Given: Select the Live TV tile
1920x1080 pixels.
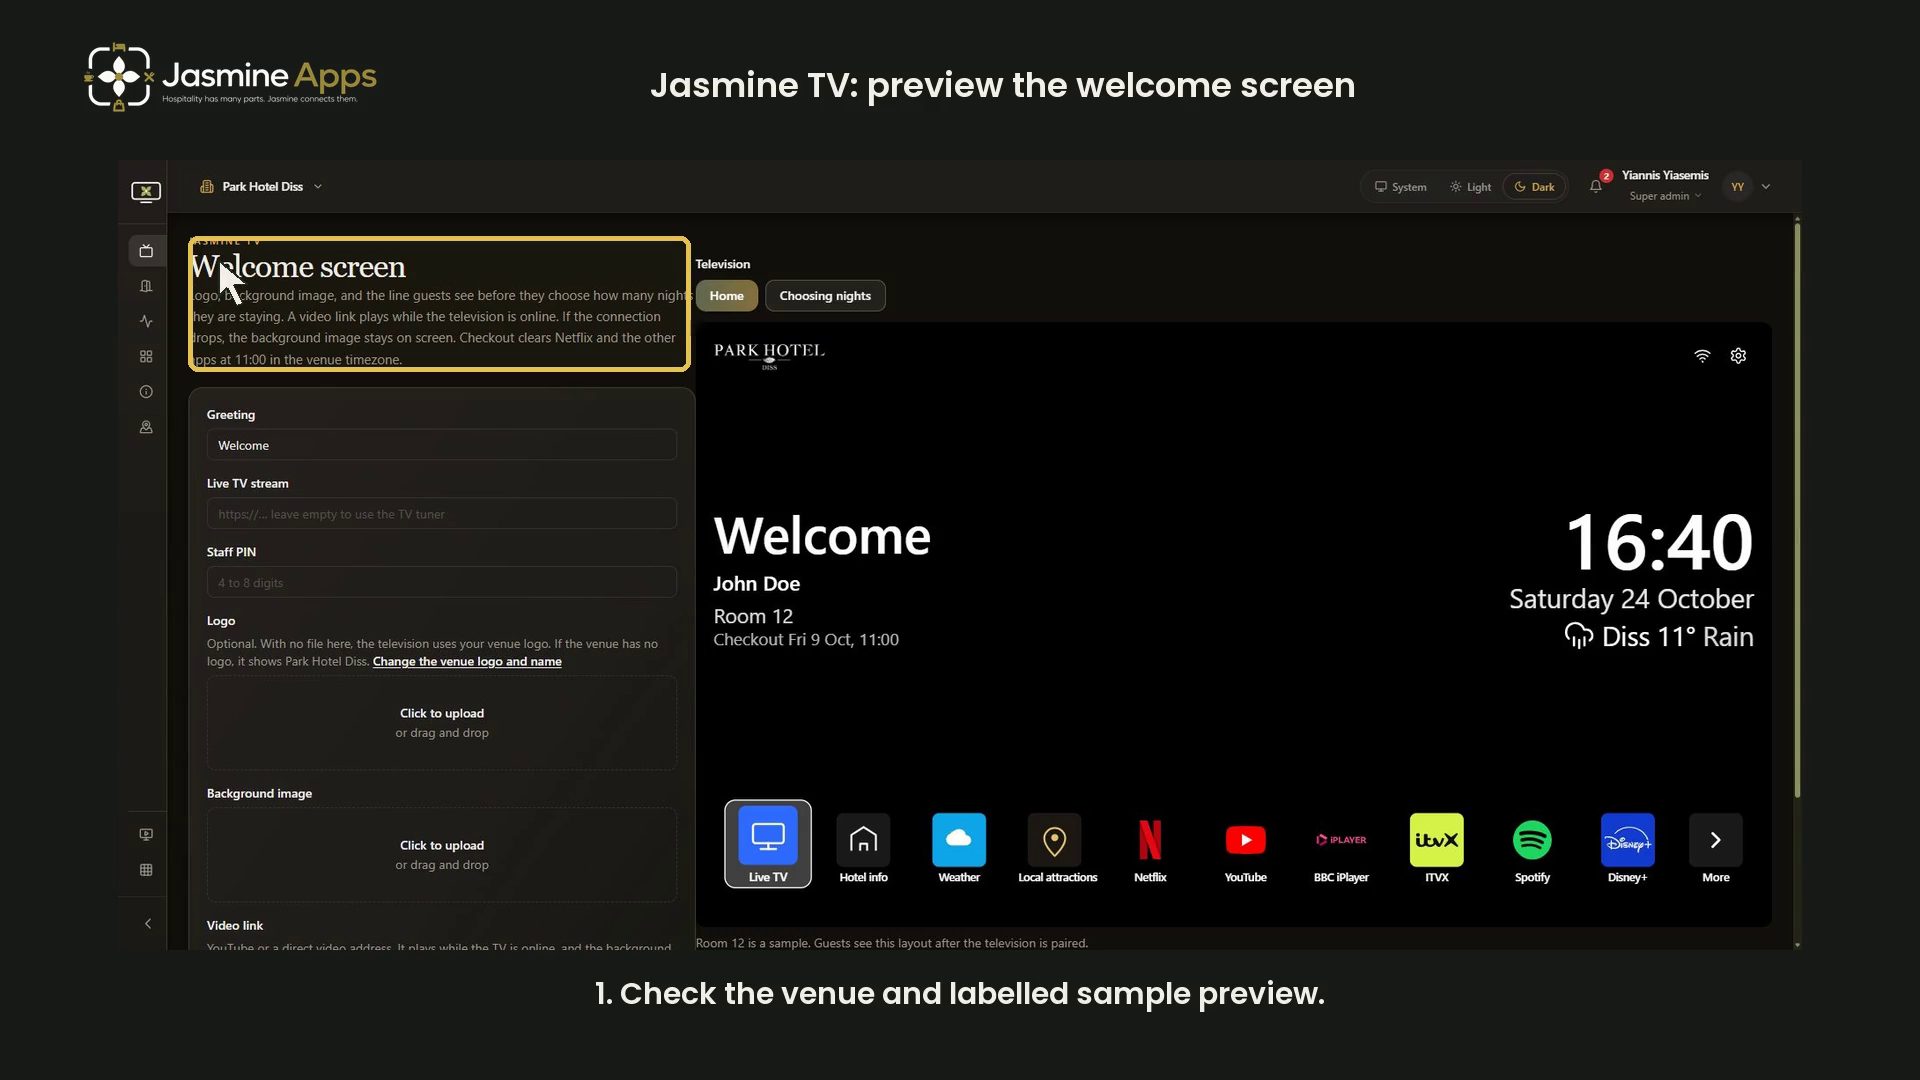Looking at the screenshot, I should tap(768, 844).
